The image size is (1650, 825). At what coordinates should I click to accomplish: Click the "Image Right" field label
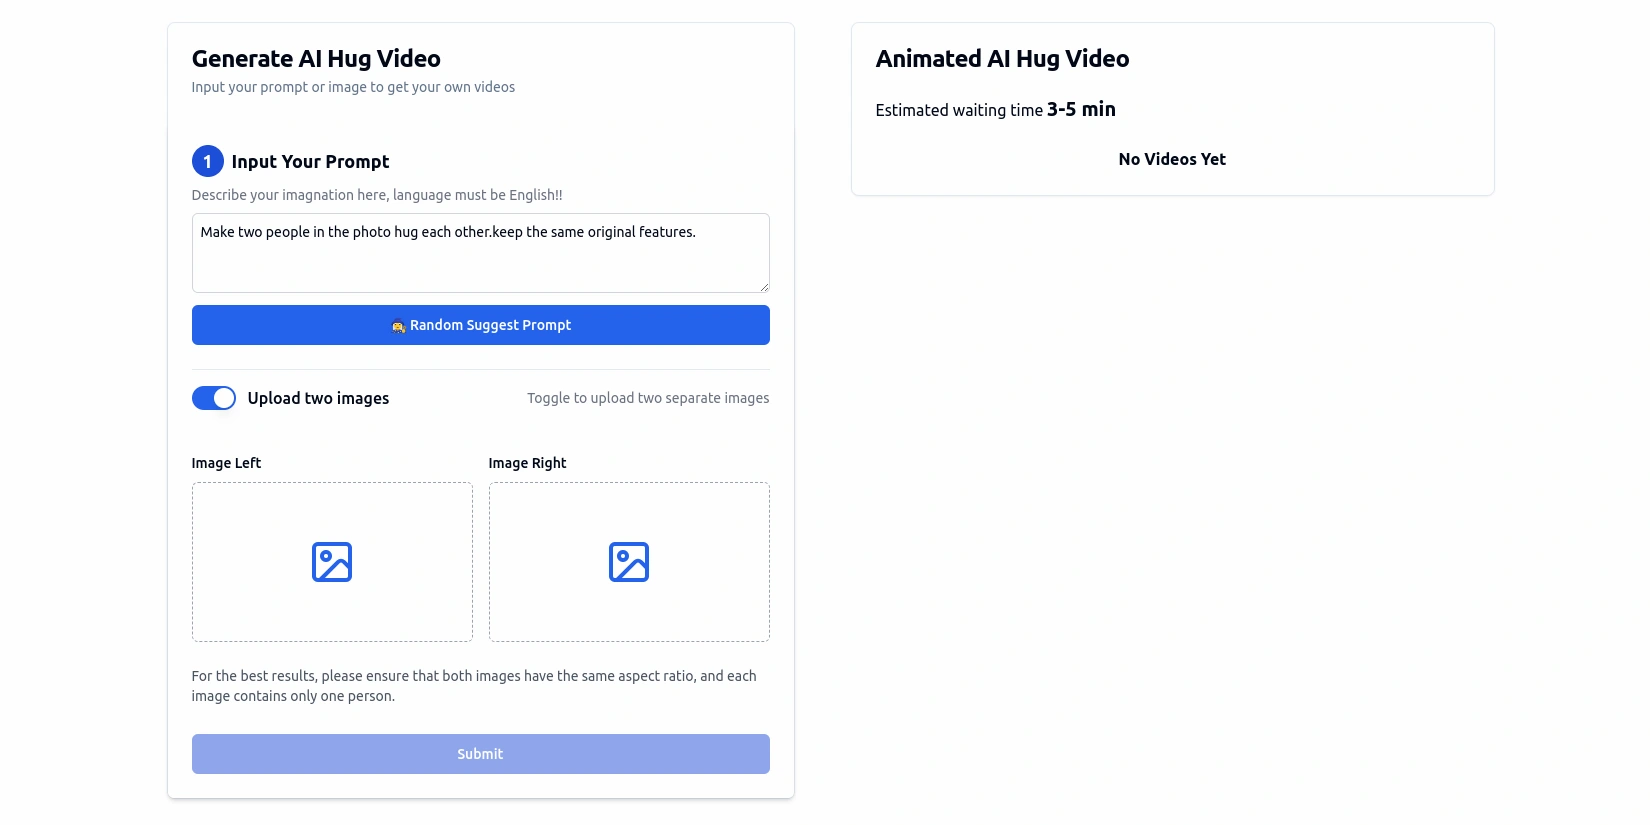point(527,463)
